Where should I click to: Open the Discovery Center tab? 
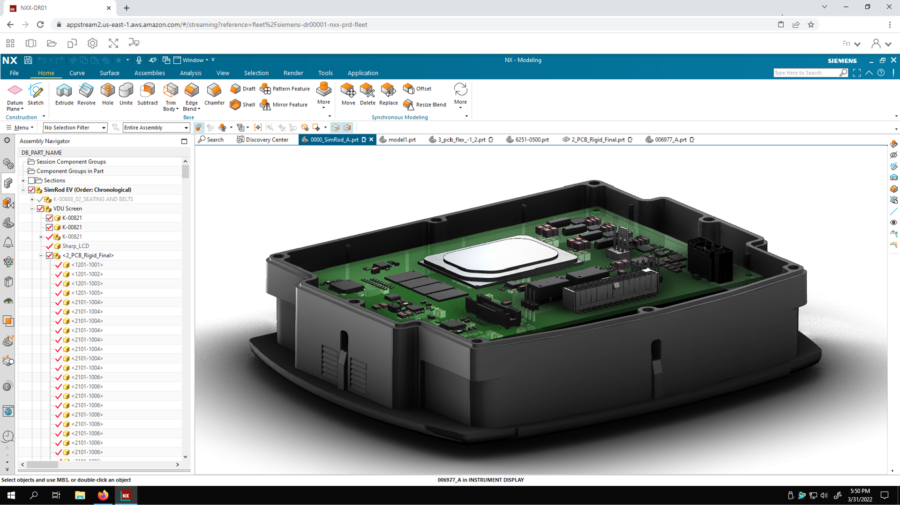(x=265, y=140)
